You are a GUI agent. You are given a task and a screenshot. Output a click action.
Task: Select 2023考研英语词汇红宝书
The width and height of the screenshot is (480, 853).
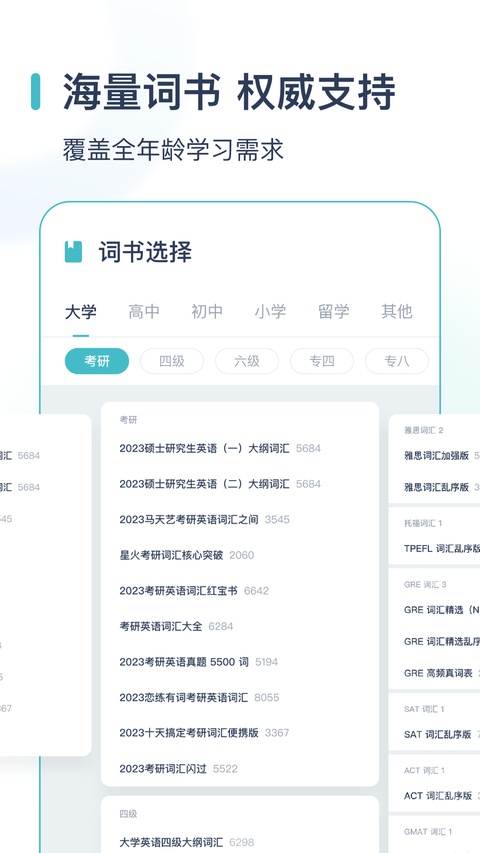179,591
